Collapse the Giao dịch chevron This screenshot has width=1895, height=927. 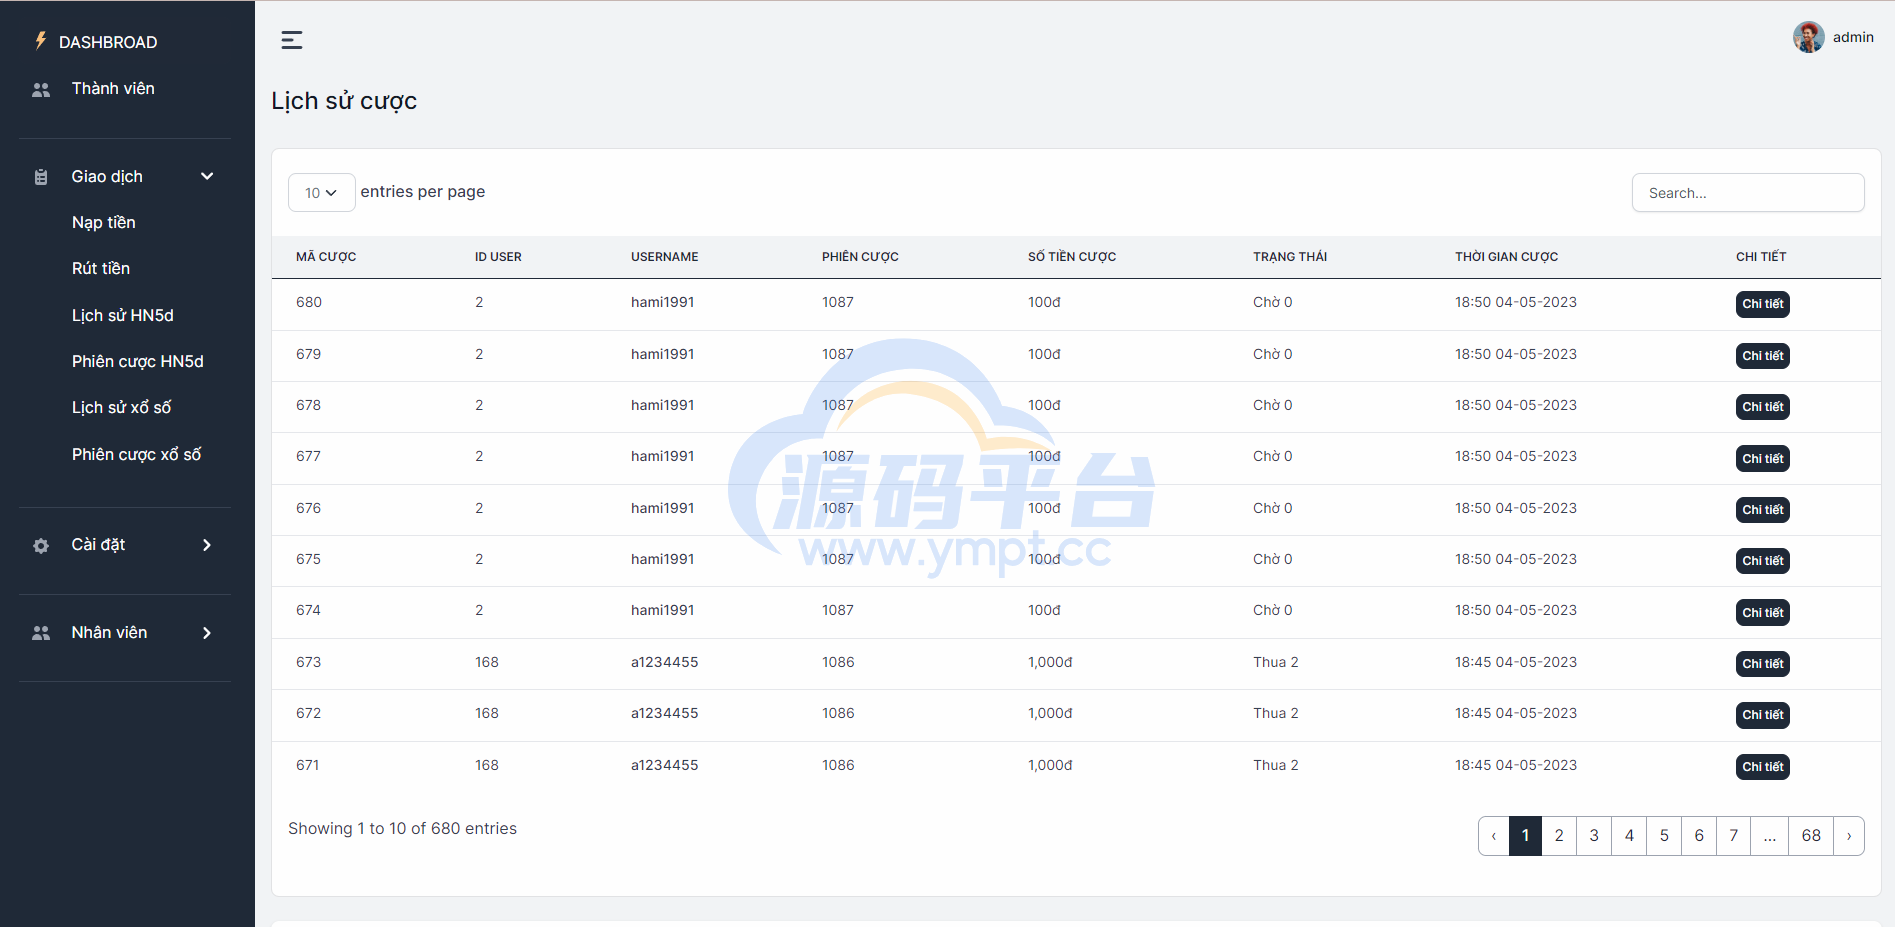(x=207, y=176)
